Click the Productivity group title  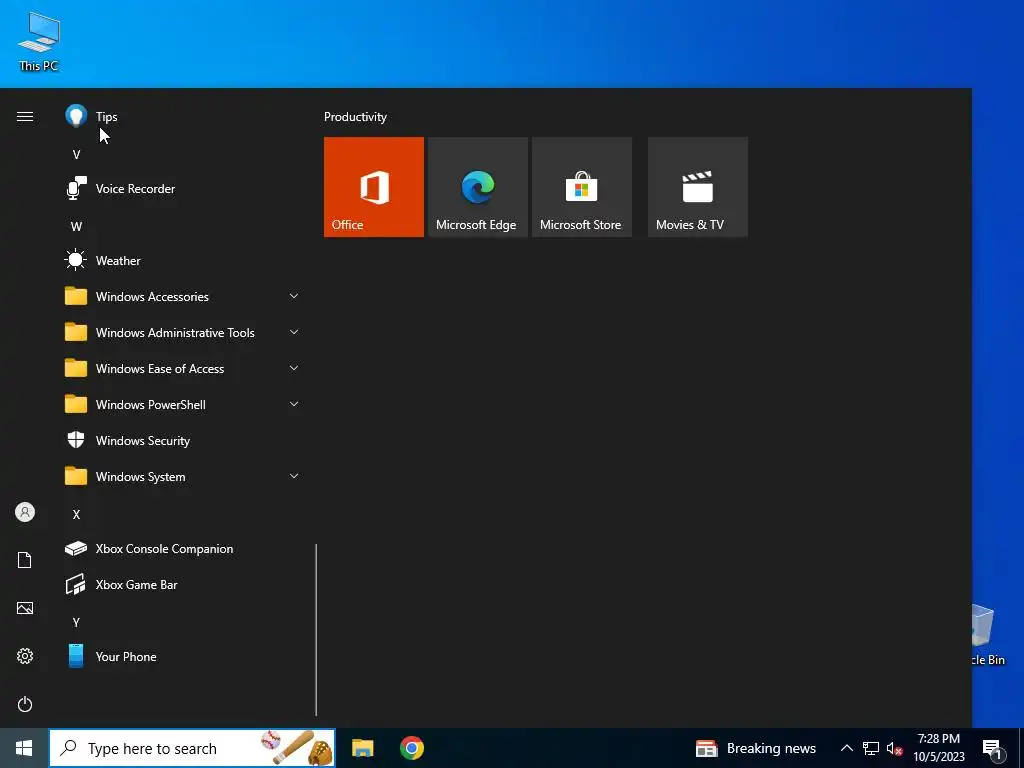click(355, 117)
